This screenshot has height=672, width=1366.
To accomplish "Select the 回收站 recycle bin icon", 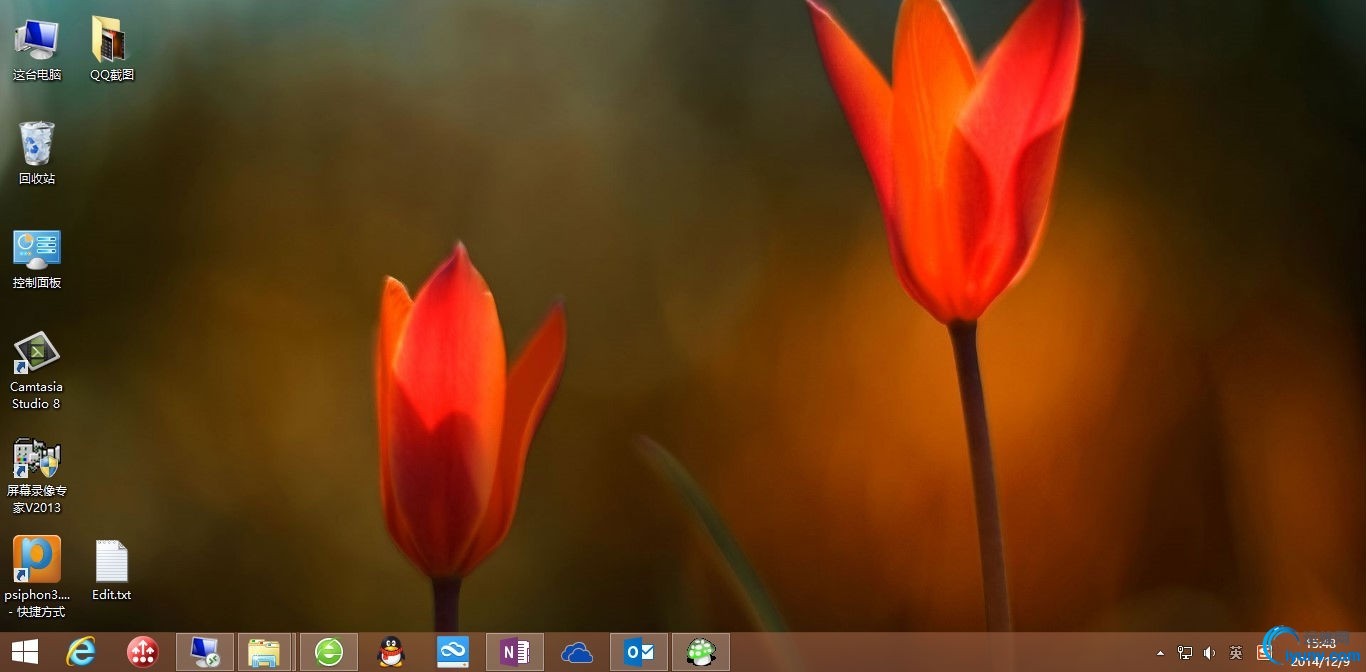I will pyautogui.click(x=37, y=153).
